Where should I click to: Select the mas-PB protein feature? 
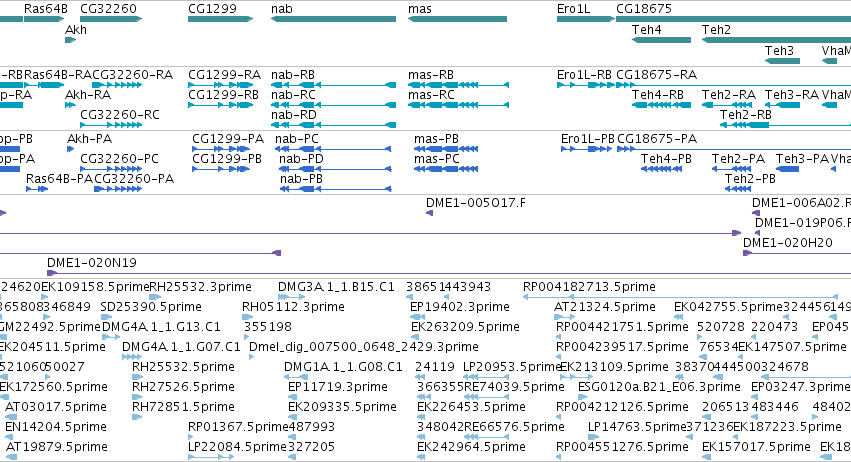446,149
